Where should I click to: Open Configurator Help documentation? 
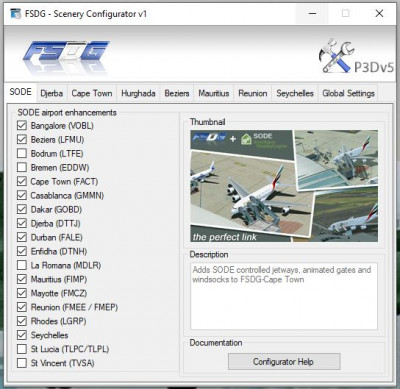click(x=284, y=362)
